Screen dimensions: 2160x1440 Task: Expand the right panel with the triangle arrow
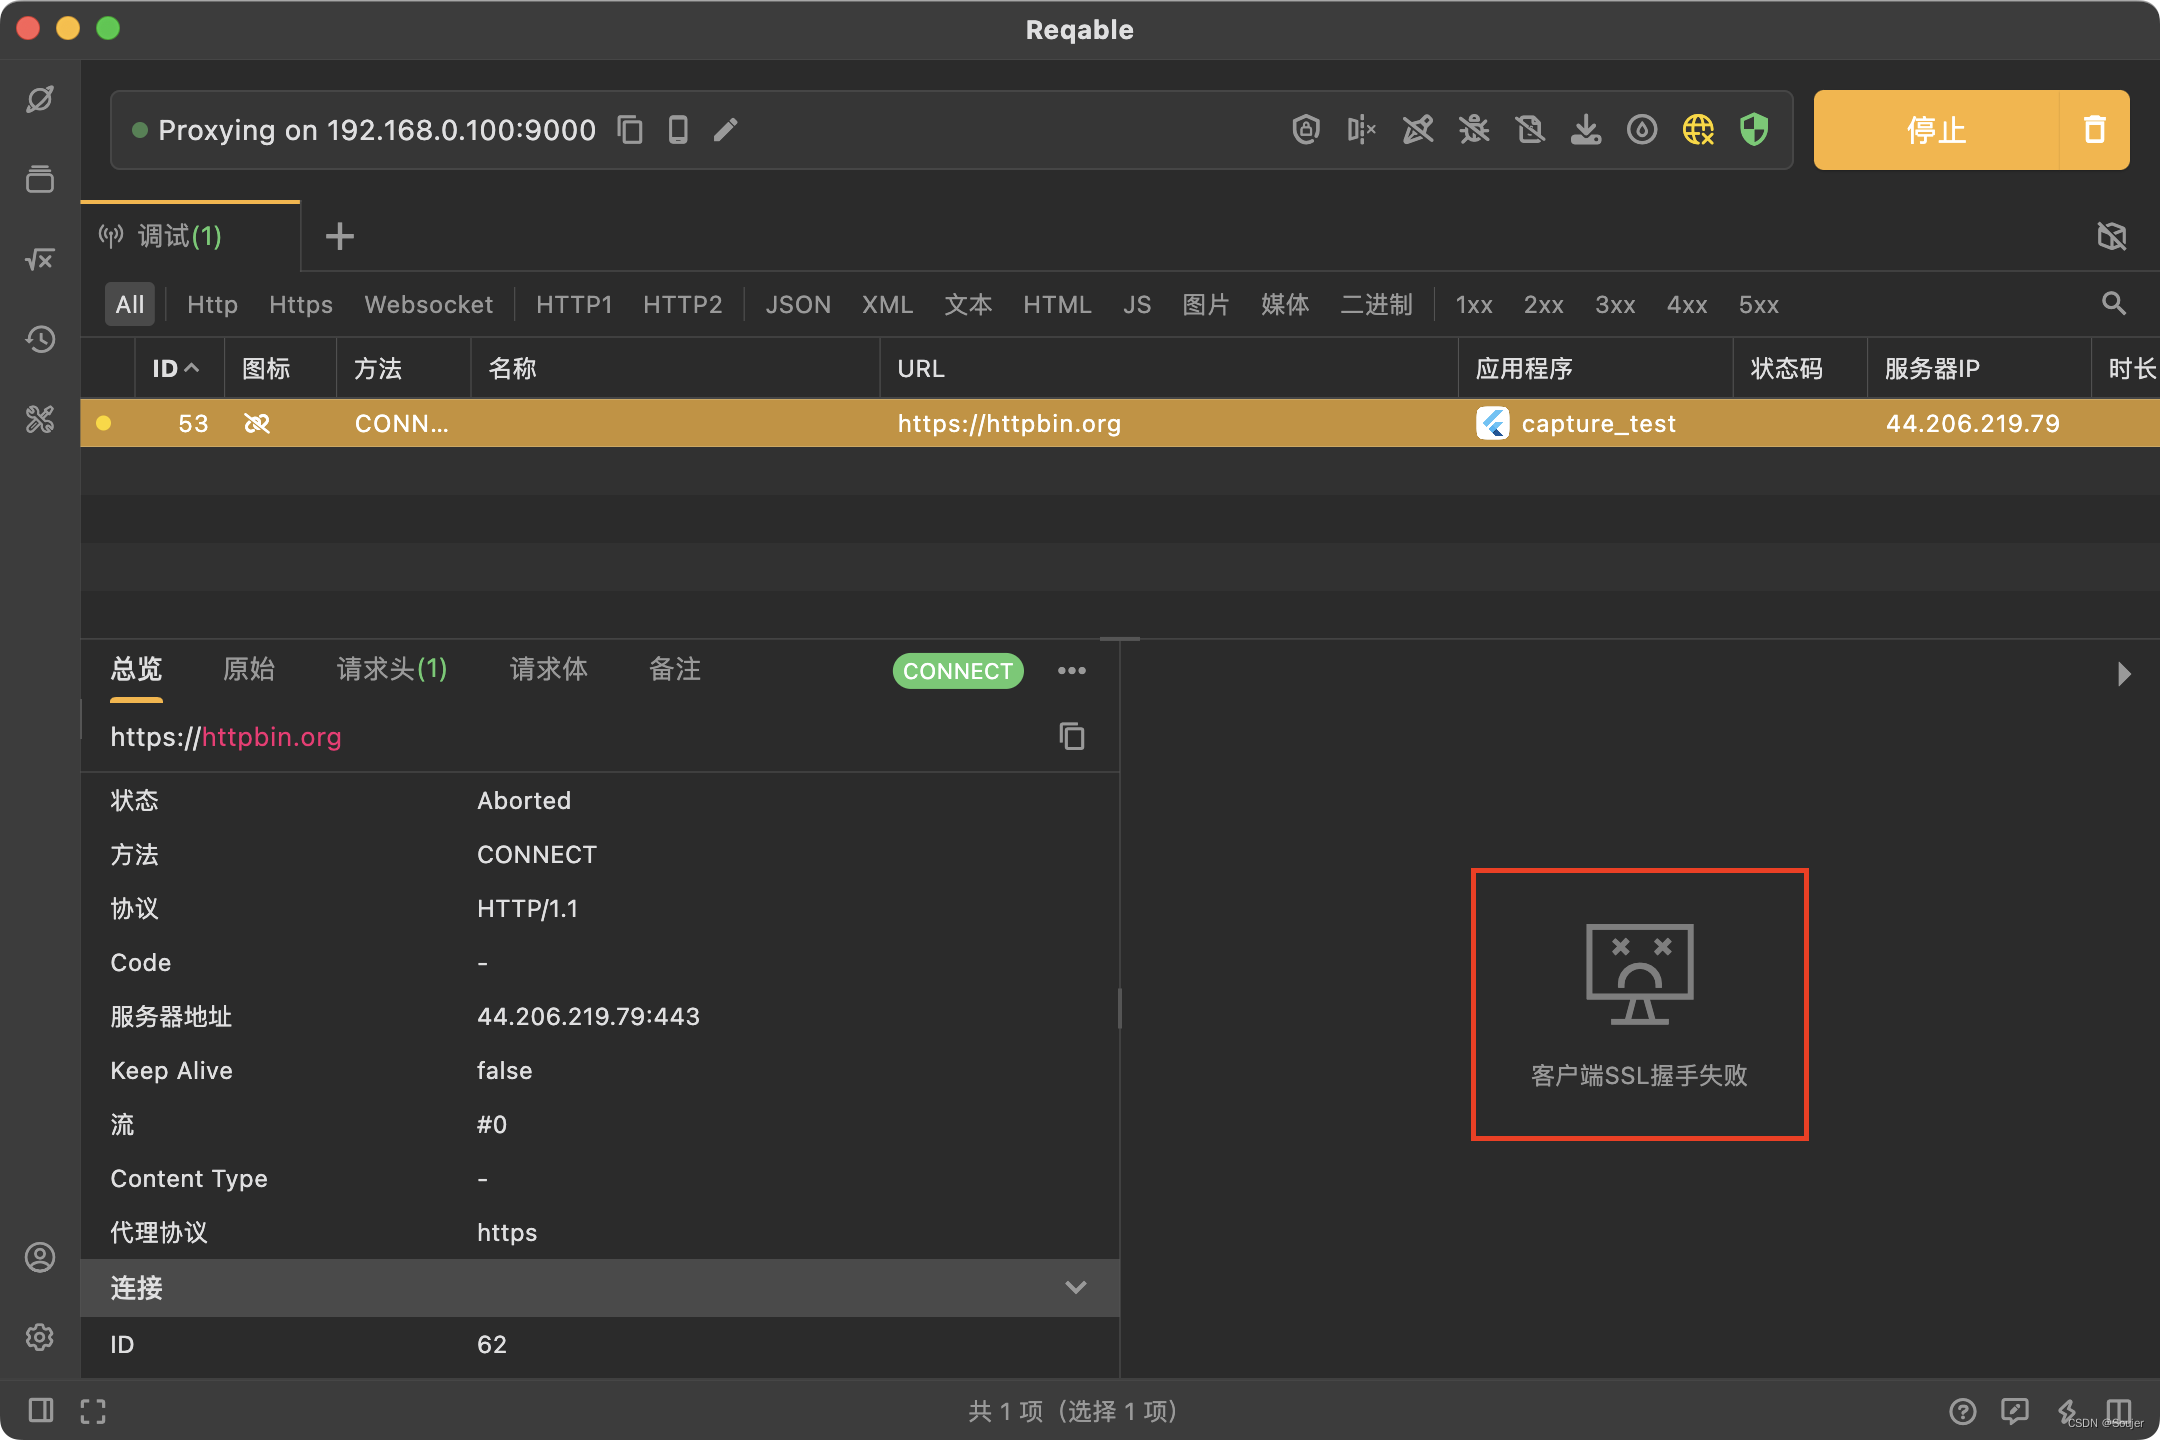click(2124, 674)
